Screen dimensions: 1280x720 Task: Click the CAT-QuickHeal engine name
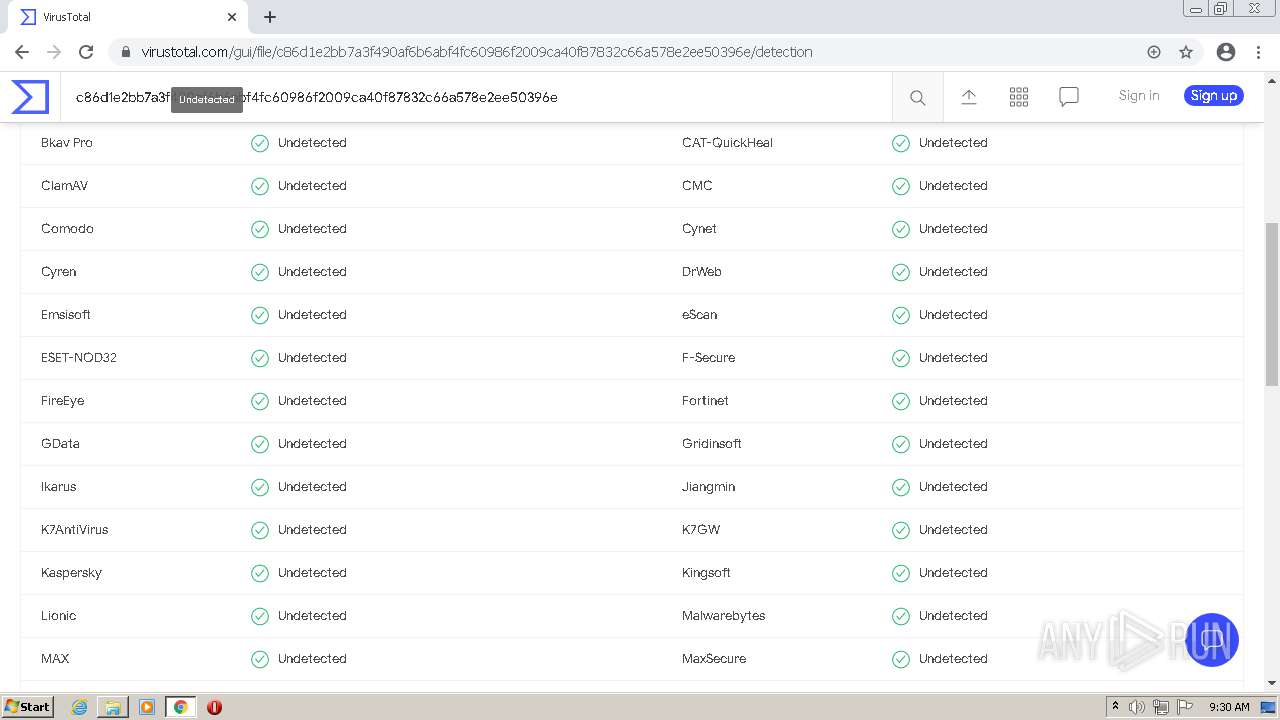pyautogui.click(x=727, y=143)
